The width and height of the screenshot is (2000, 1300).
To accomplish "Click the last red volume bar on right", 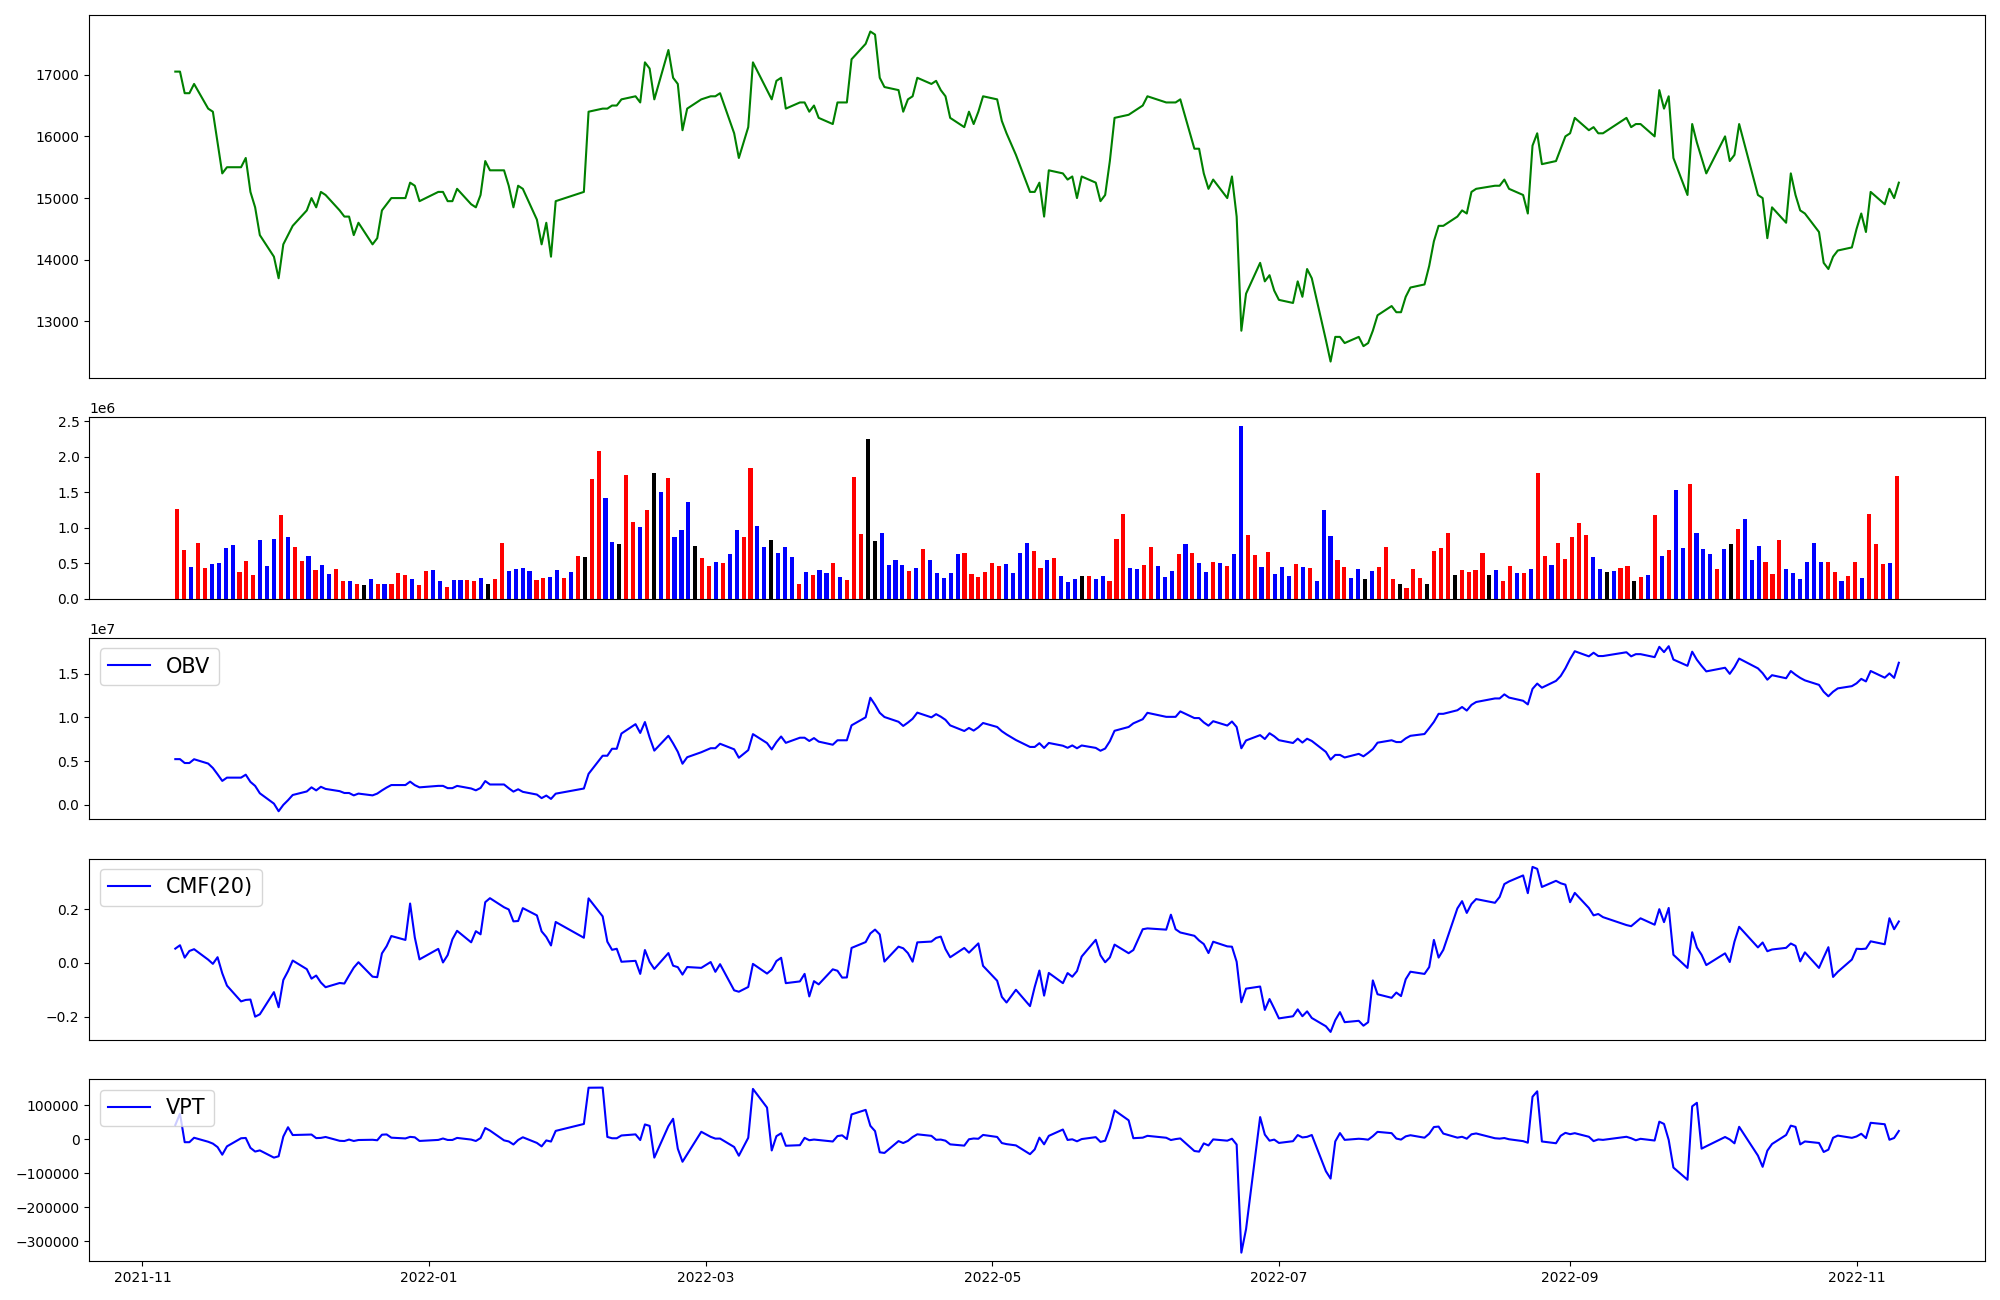I will (1897, 537).
